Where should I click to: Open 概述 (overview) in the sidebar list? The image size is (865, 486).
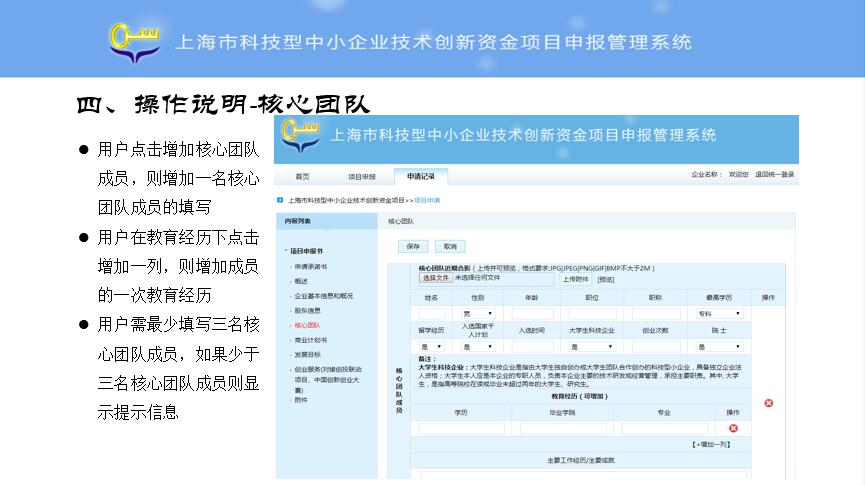pos(301,281)
